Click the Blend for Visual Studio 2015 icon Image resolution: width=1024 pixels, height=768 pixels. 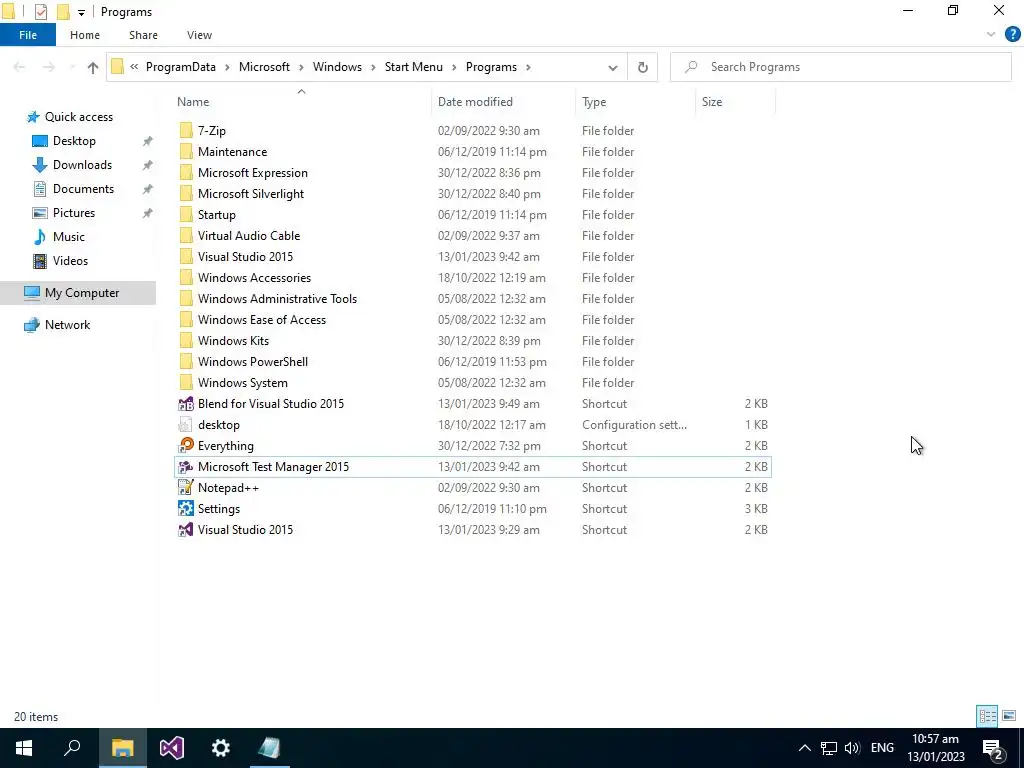pos(186,404)
